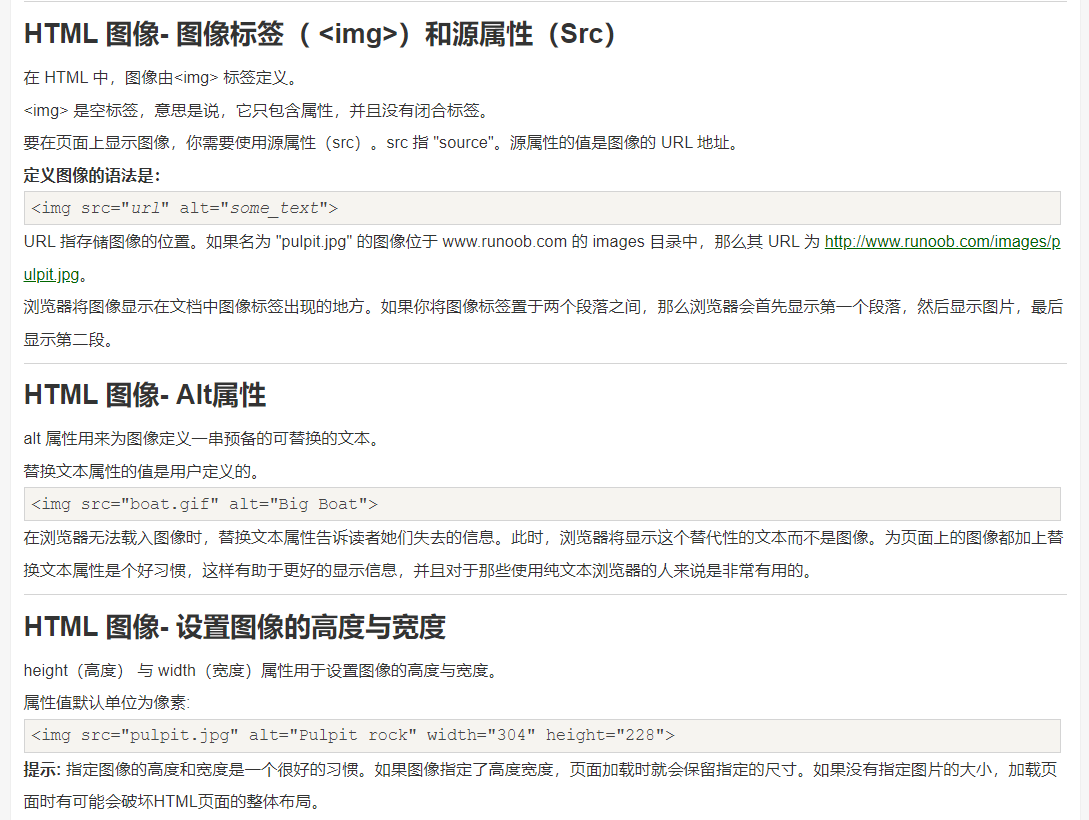Image resolution: width=1089 pixels, height=820 pixels.
Task: Select the code block with some_text alt example
Action: click(x=186, y=208)
